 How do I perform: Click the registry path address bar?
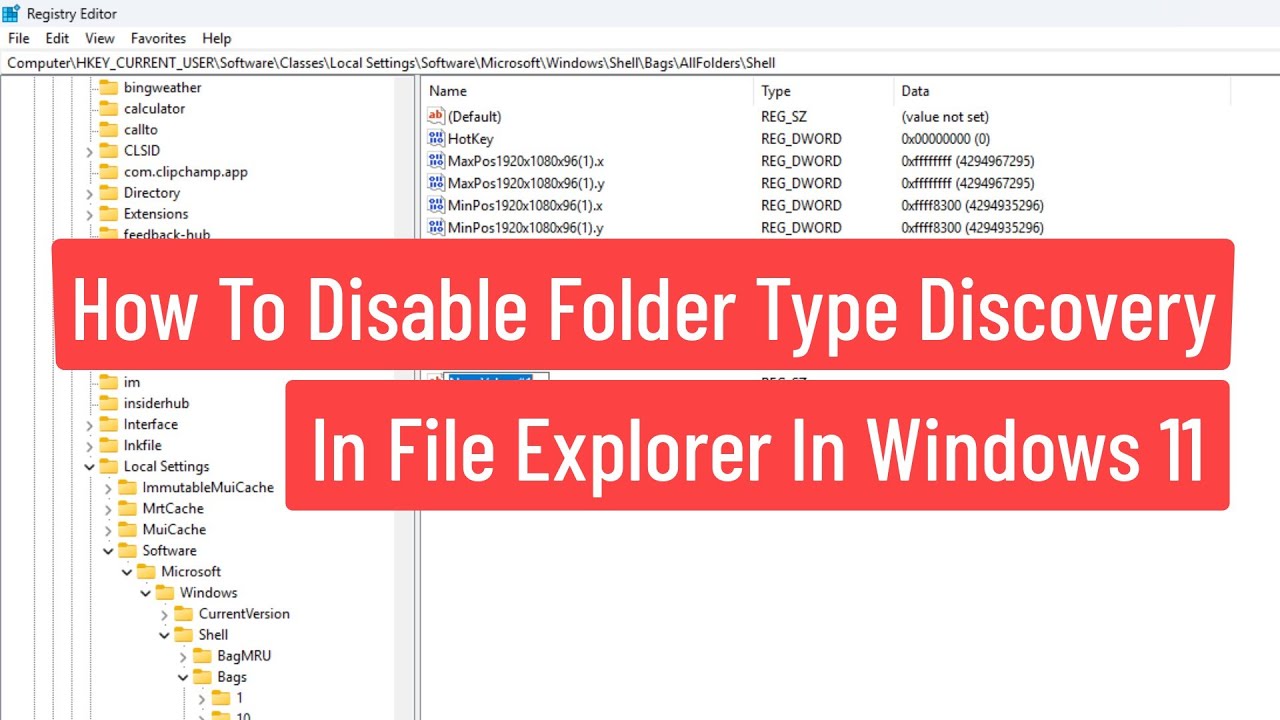640,62
